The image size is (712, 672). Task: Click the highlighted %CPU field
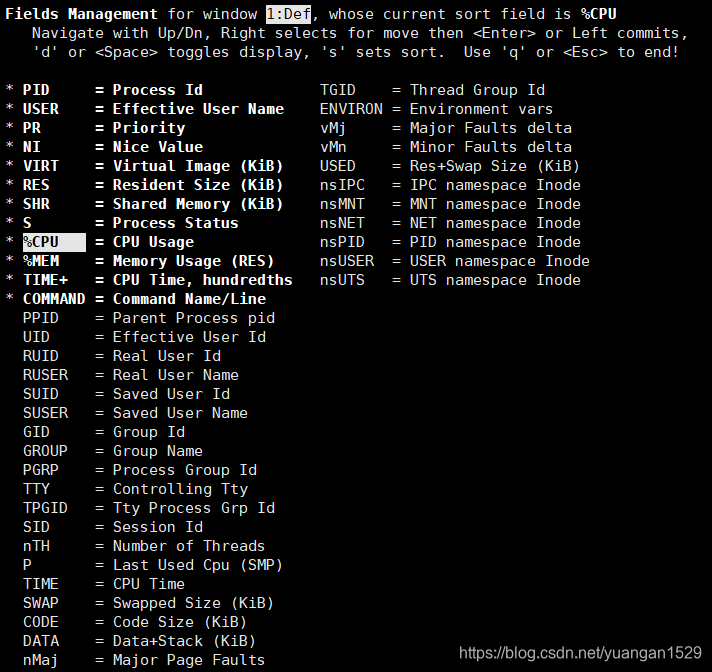(54, 242)
